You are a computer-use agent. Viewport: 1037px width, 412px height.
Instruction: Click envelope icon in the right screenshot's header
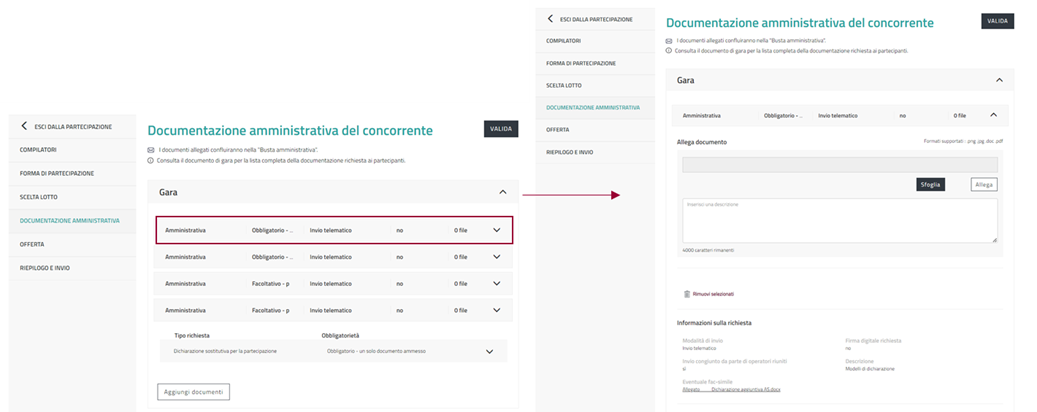pyautogui.click(x=669, y=40)
